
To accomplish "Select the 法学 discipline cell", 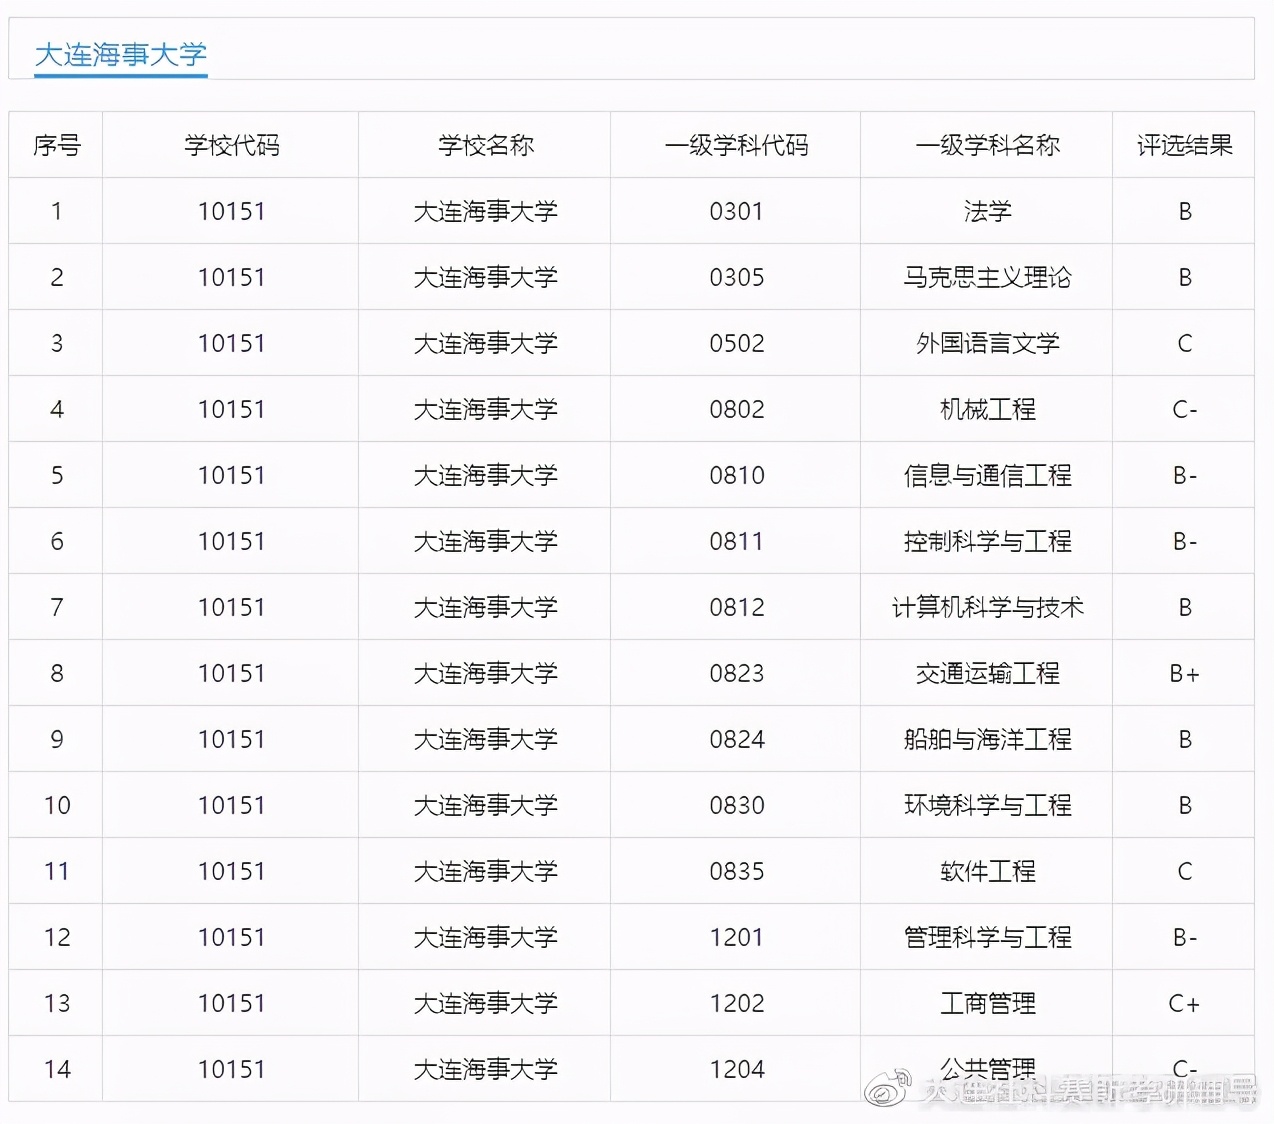I will (986, 211).
